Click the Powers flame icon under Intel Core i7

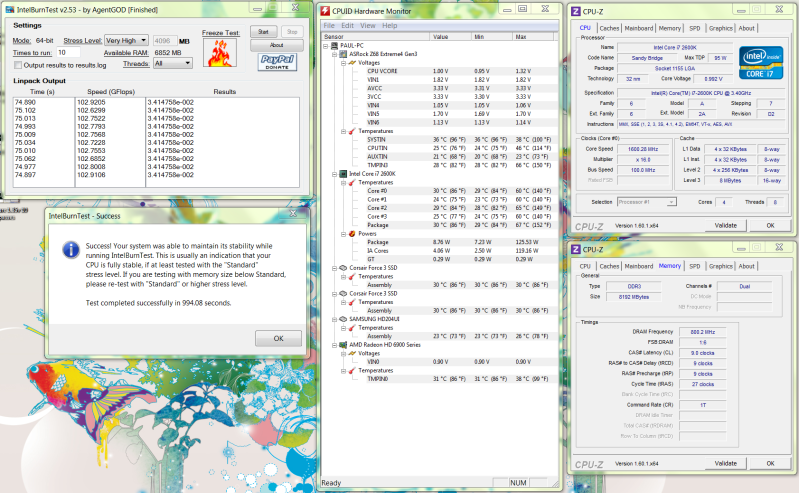[x=352, y=234]
